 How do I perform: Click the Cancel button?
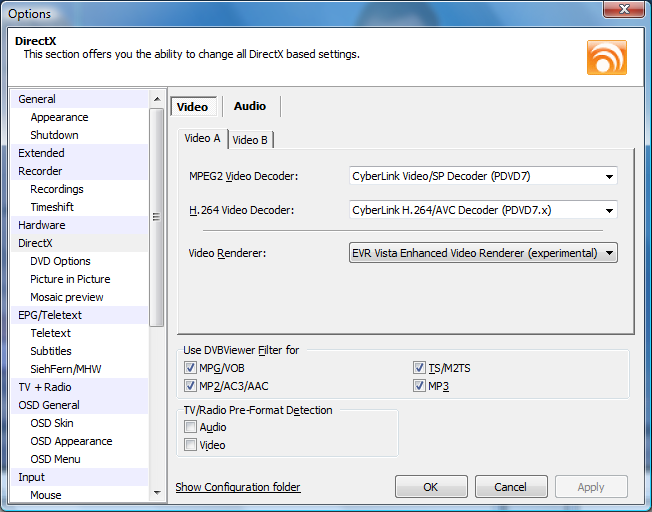tap(511, 487)
